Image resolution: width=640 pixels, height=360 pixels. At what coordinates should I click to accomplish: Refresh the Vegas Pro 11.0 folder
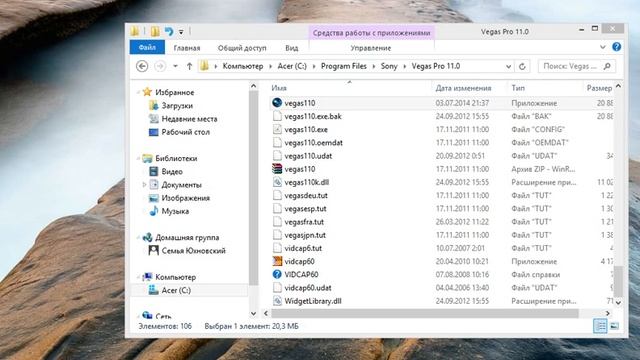pyautogui.click(x=522, y=67)
